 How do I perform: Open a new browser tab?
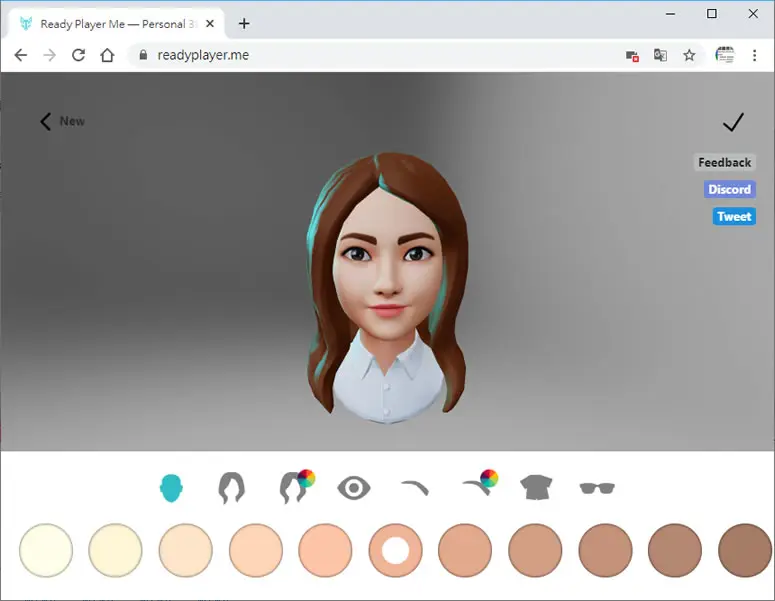pos(244,24)
